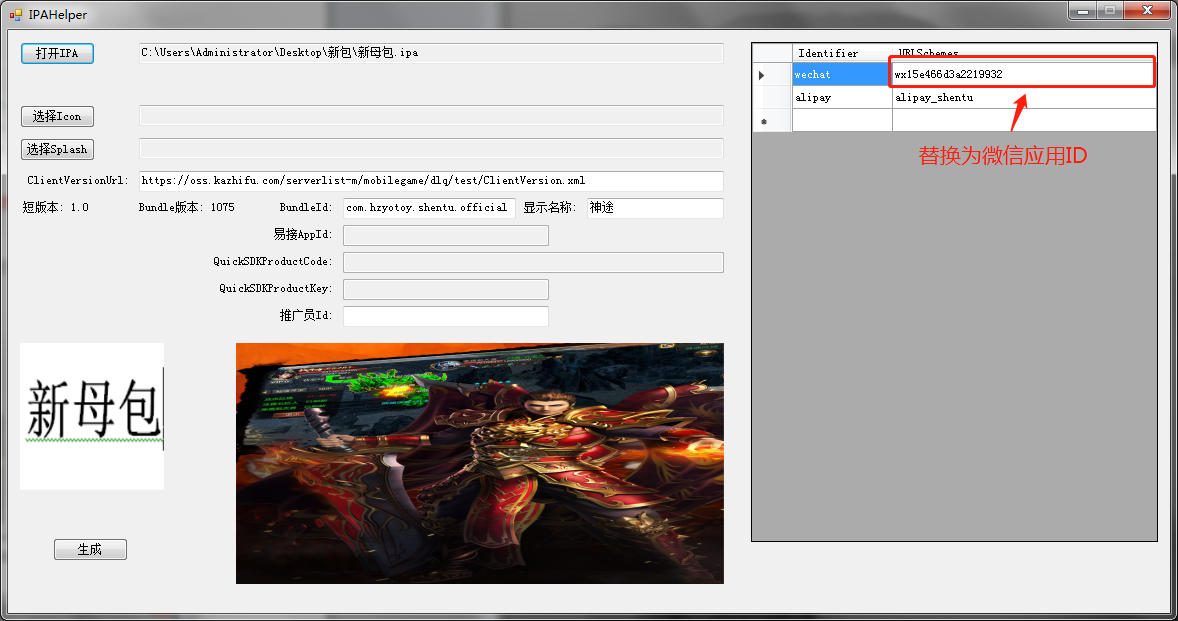Viewport: 1178px width, 621px height.
Task: Click the empty Splash path field
Action: (x=431, y=149)
